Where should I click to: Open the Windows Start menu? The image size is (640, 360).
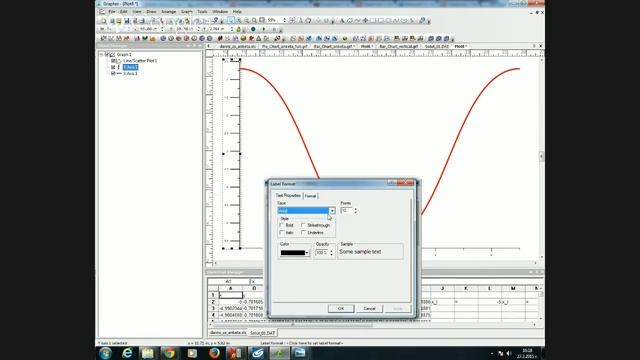[x=106, y=353]
